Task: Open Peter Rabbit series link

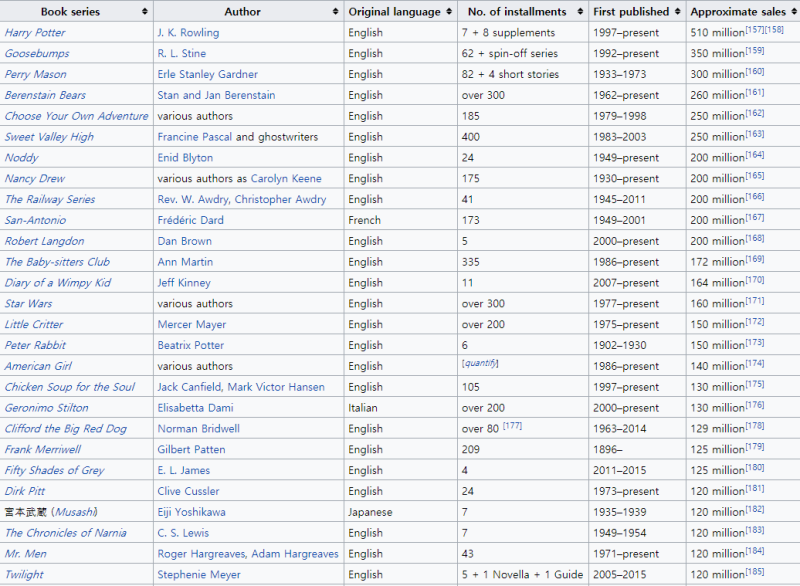Action: 35,346
